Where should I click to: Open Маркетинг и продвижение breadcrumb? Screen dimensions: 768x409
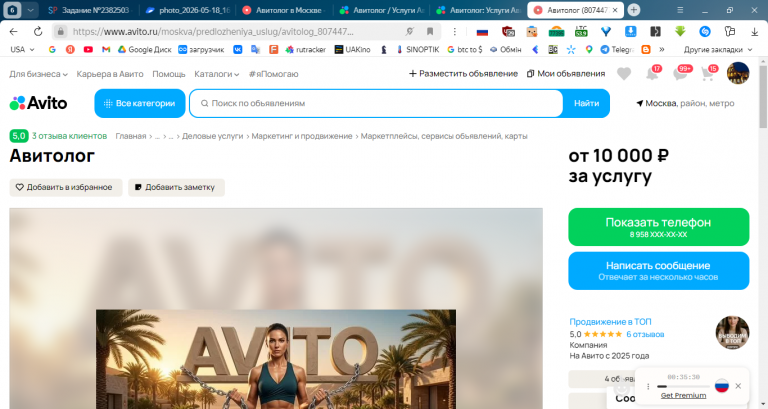point(302,136)
